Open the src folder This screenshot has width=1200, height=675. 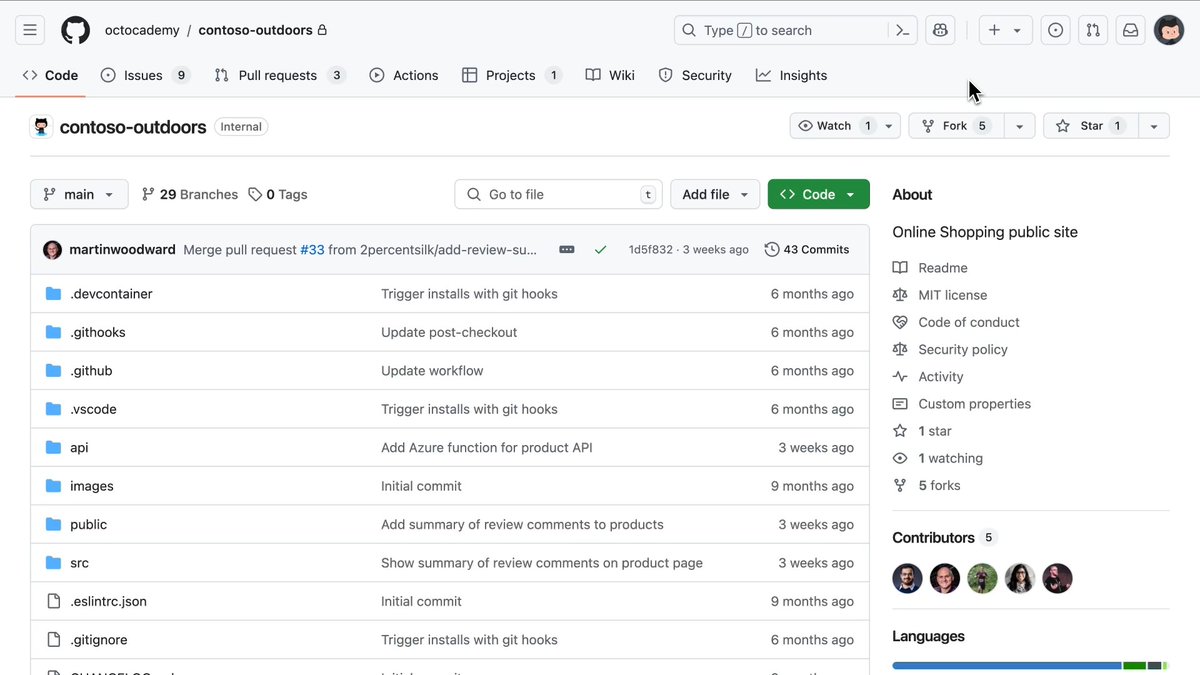click(79, 563)
